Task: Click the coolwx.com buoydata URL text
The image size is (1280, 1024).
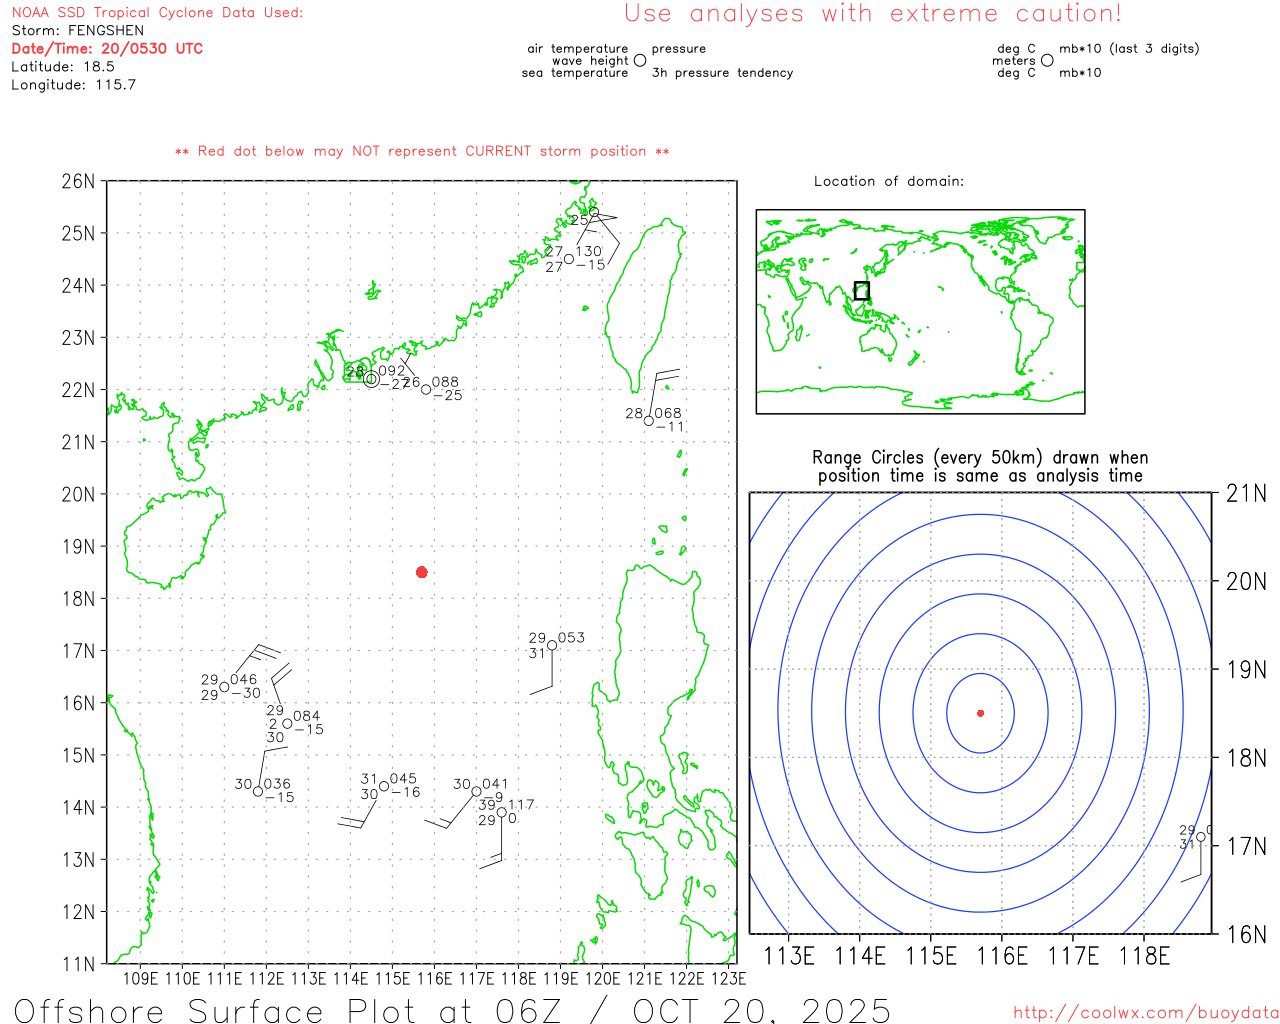Action: point(1146,1013)
